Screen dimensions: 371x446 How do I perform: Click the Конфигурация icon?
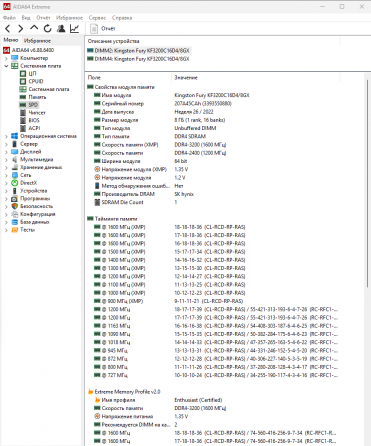pos(14,214)
